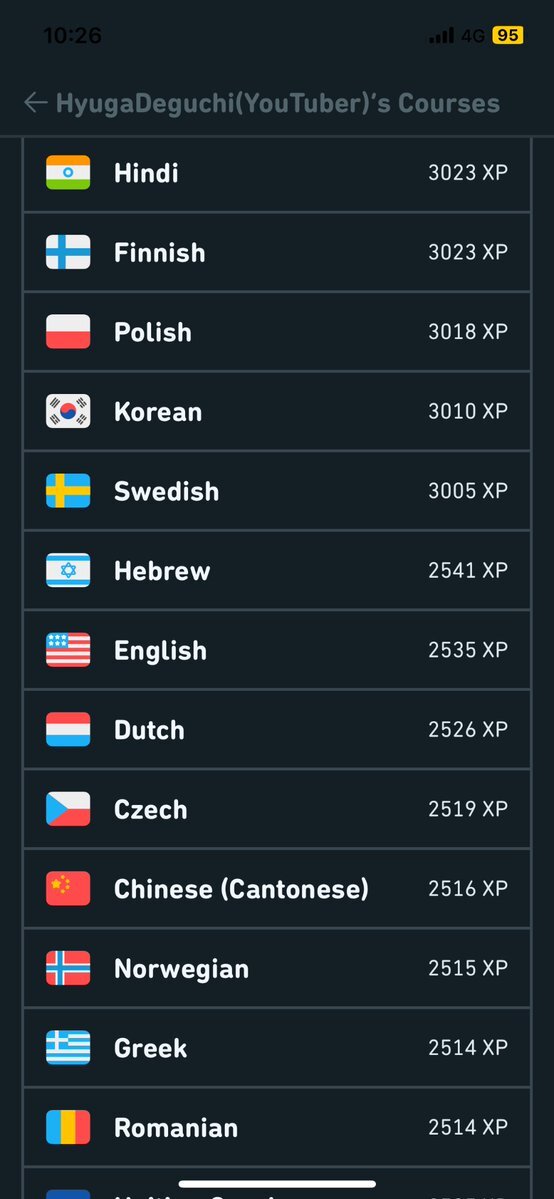Click the Norwegian flag icon
The image size is (554, 1199).
(68, 967)
